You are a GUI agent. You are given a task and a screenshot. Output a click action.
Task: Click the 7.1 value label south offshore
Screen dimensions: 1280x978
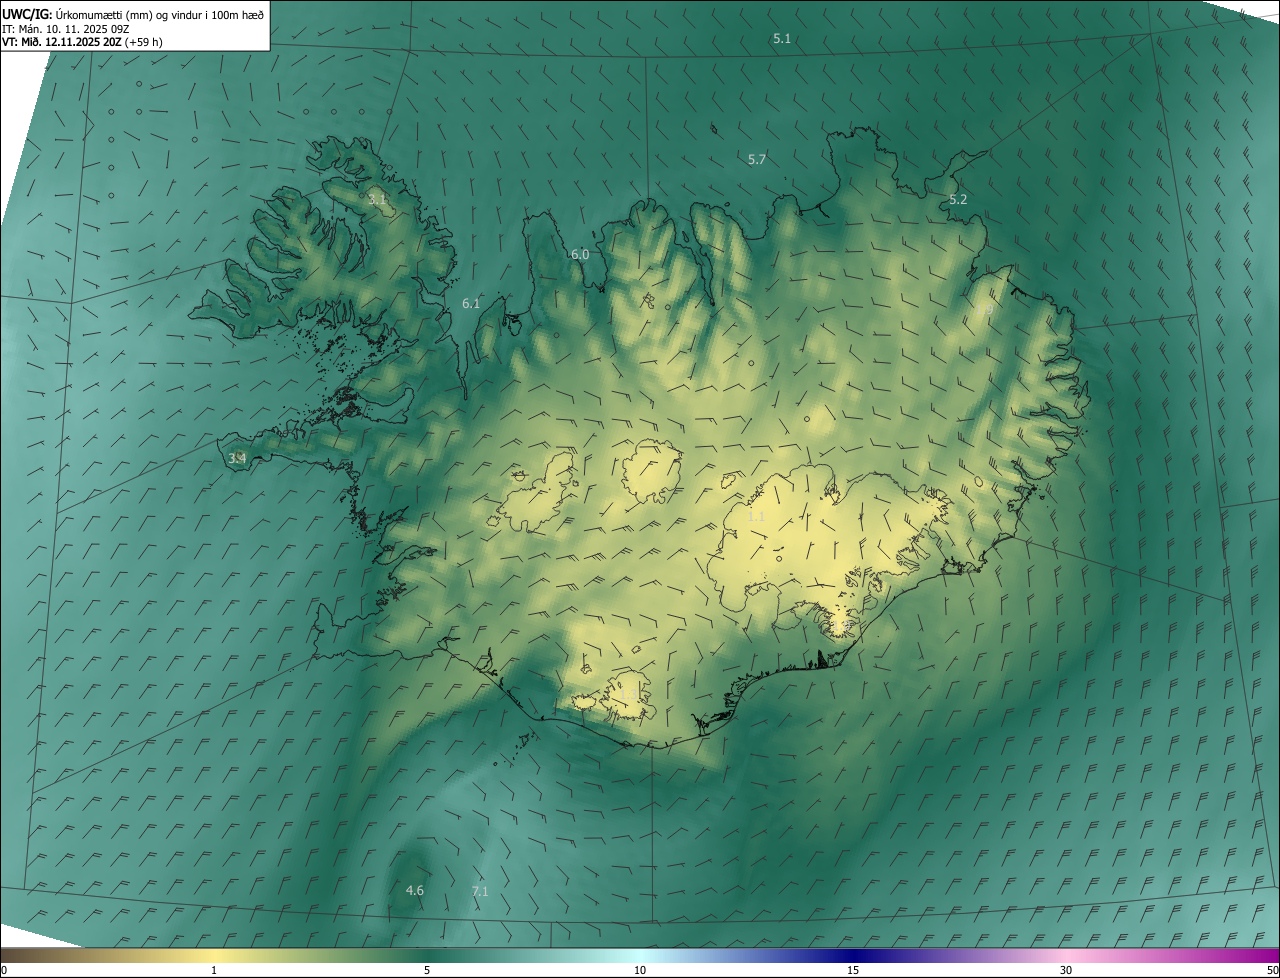[480, 891]
